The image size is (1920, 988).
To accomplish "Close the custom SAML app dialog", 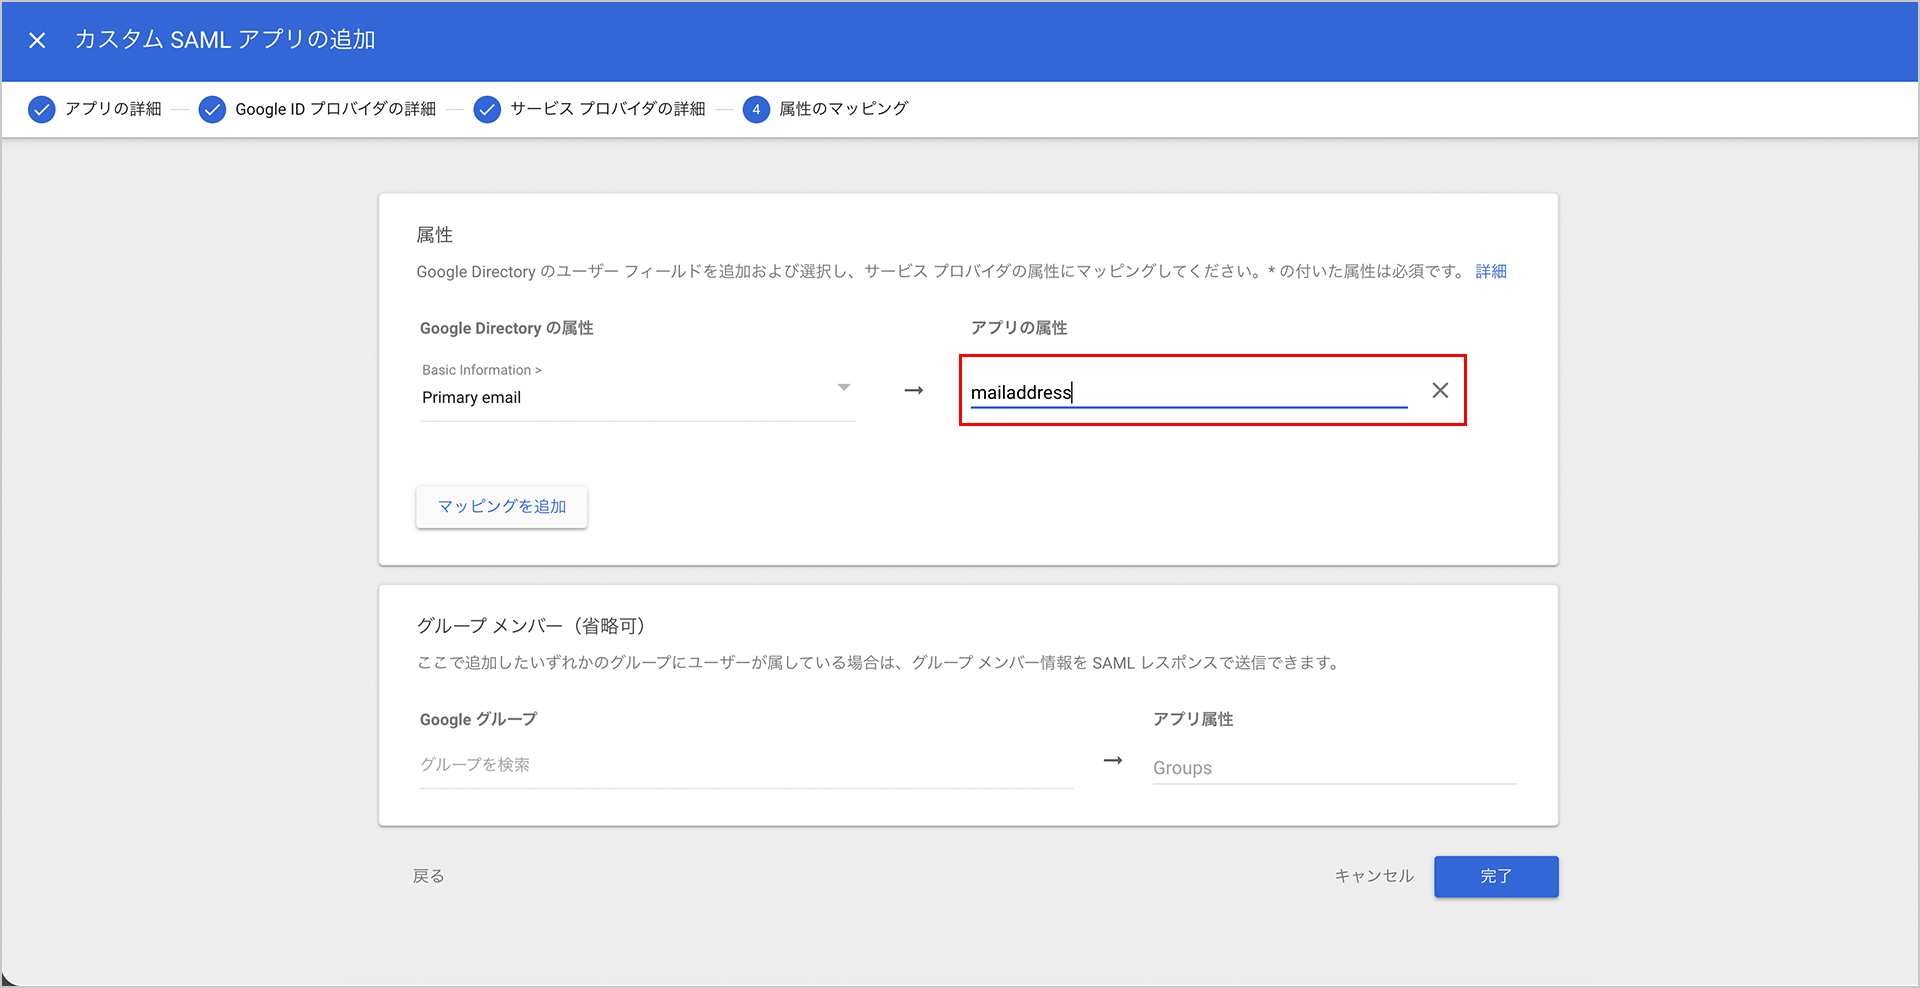I will pos(37,40).
